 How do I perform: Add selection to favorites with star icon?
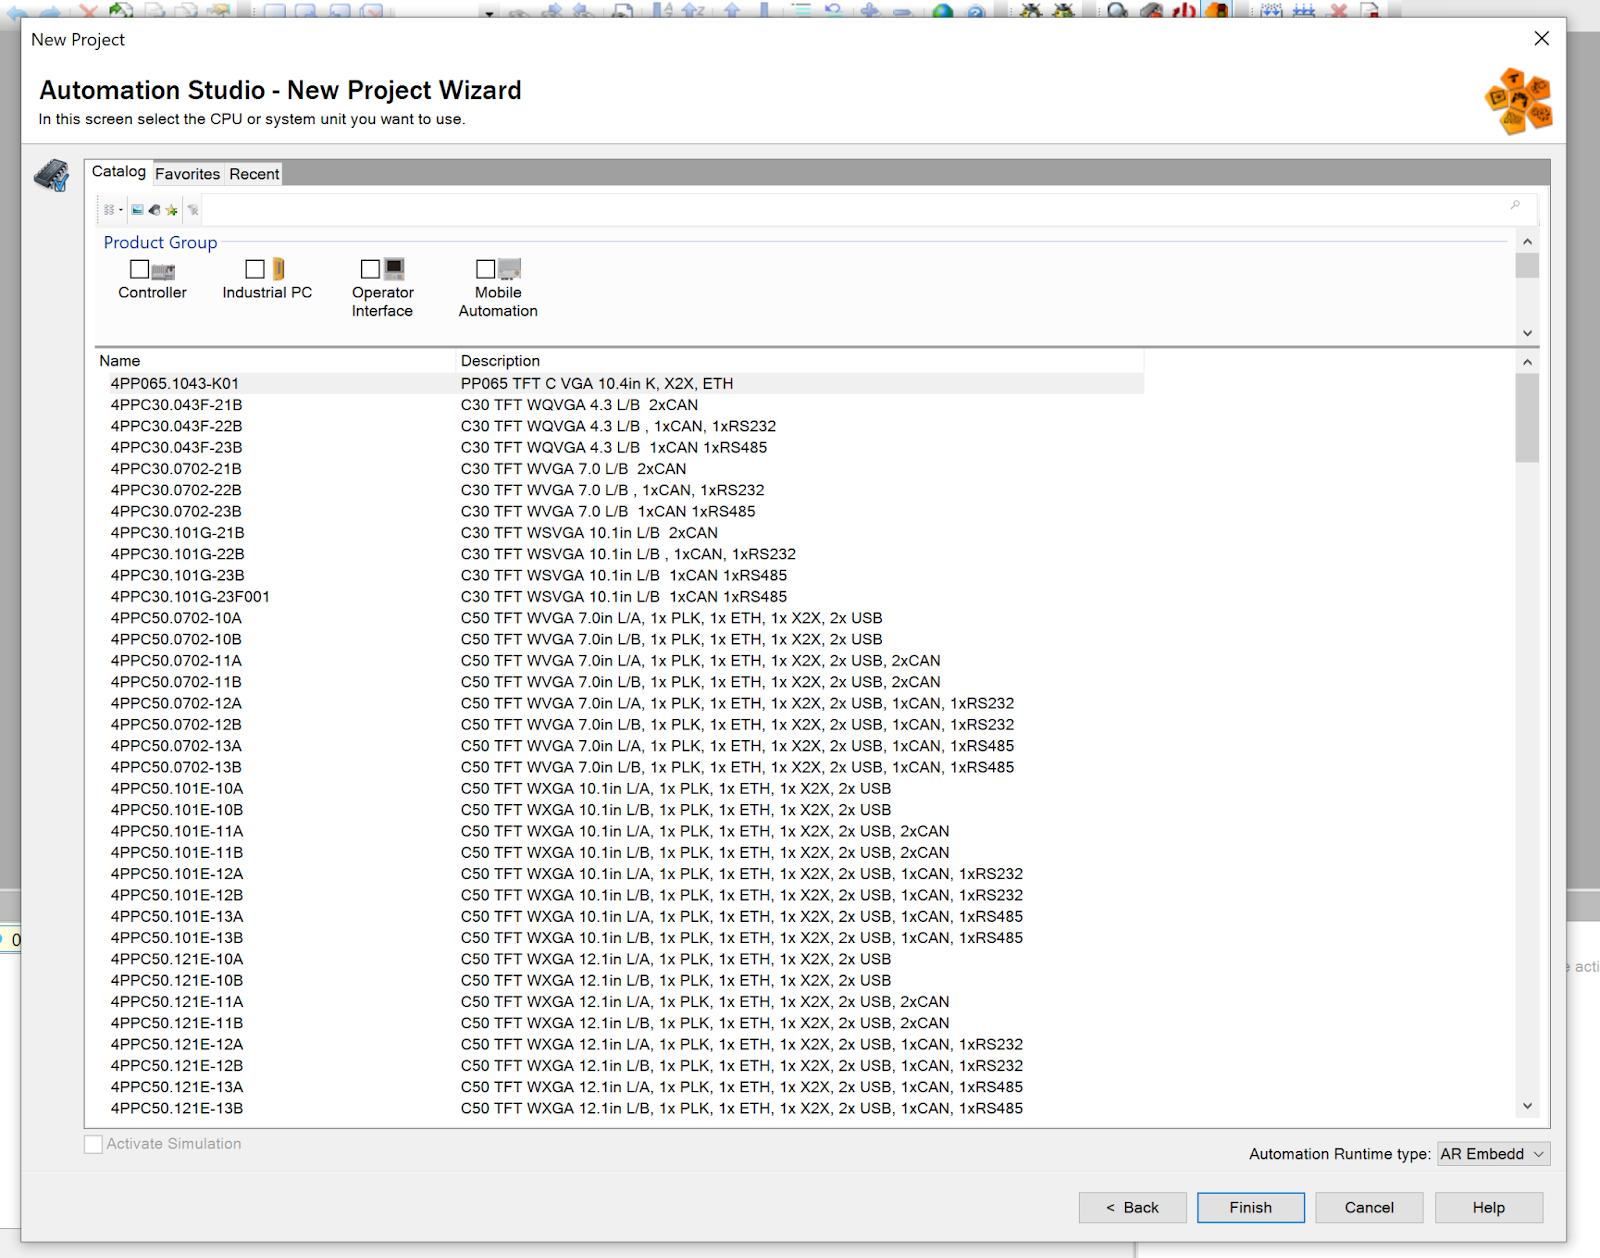click(172, 210)
